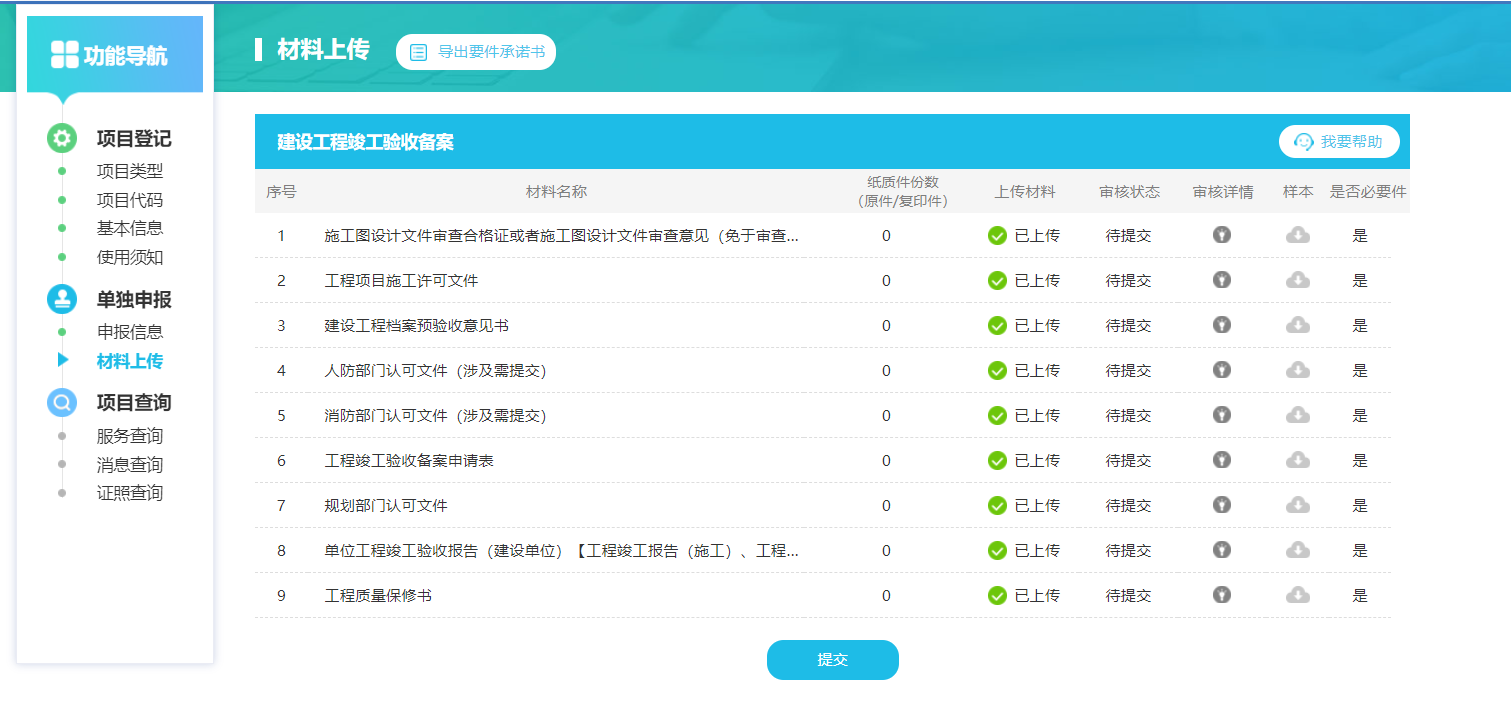The width and height of the screenshot is (1511, 725).
Task: Go to 项目类型 in the sidebar
Action: [129, 171]
